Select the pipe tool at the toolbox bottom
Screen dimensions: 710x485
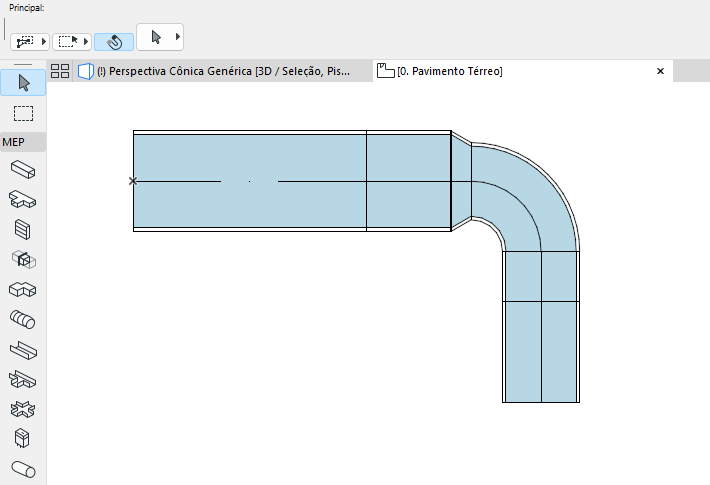click(23, 470)
